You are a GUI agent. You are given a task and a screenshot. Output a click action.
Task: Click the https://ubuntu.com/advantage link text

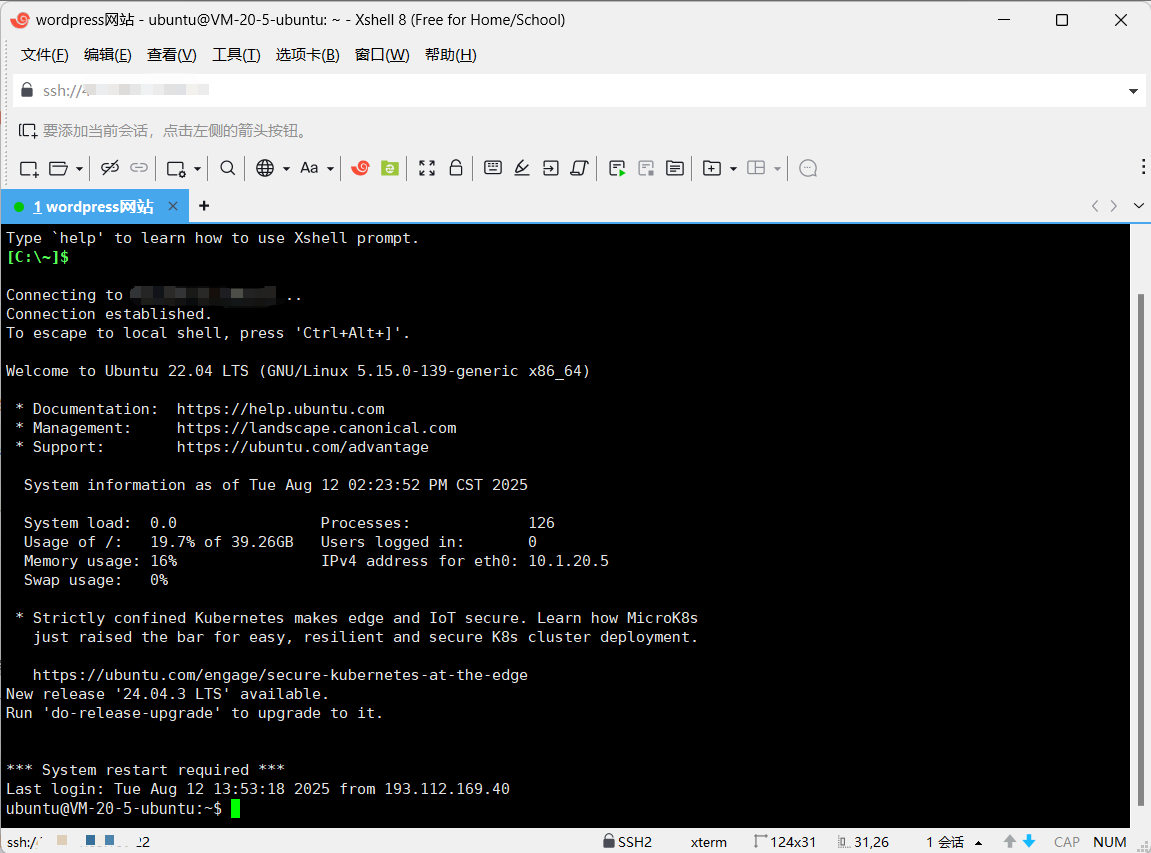302,447
